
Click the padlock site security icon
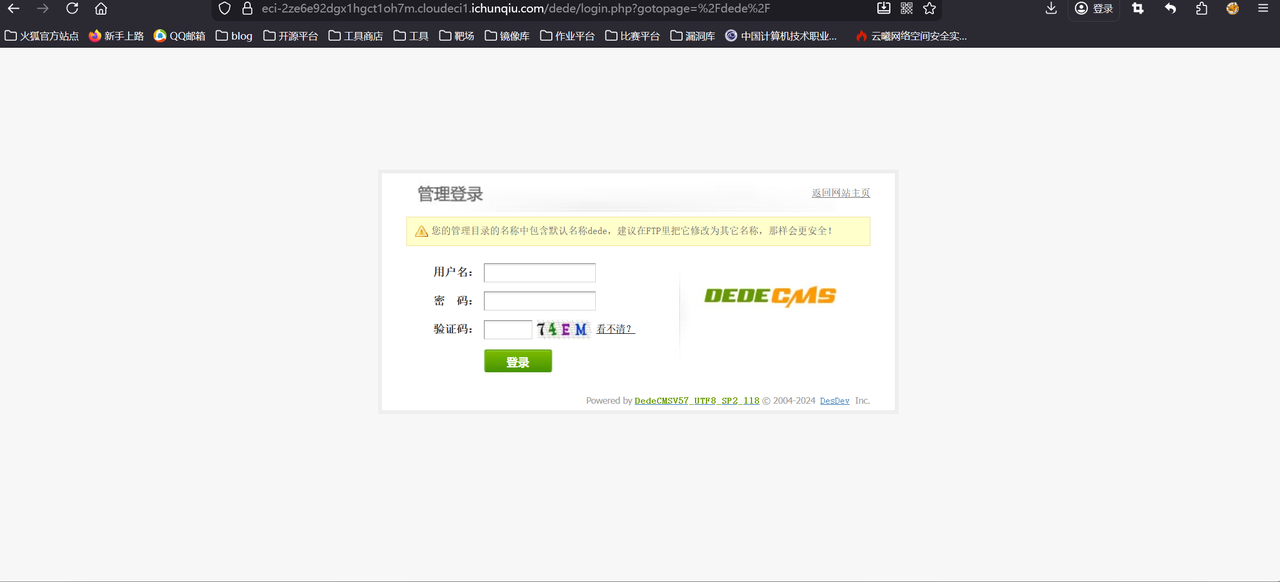coord(247,8)
